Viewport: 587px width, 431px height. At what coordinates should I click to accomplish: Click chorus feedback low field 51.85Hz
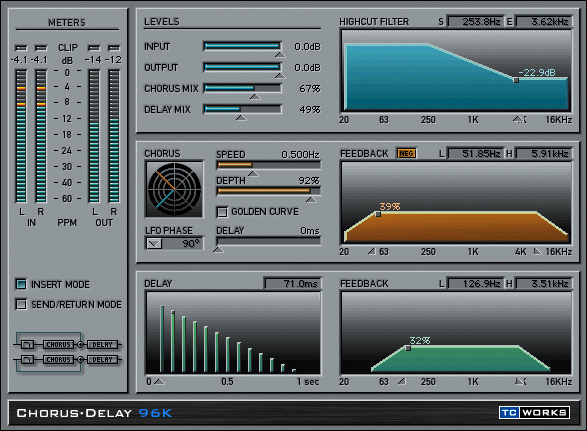coord(475,154)
